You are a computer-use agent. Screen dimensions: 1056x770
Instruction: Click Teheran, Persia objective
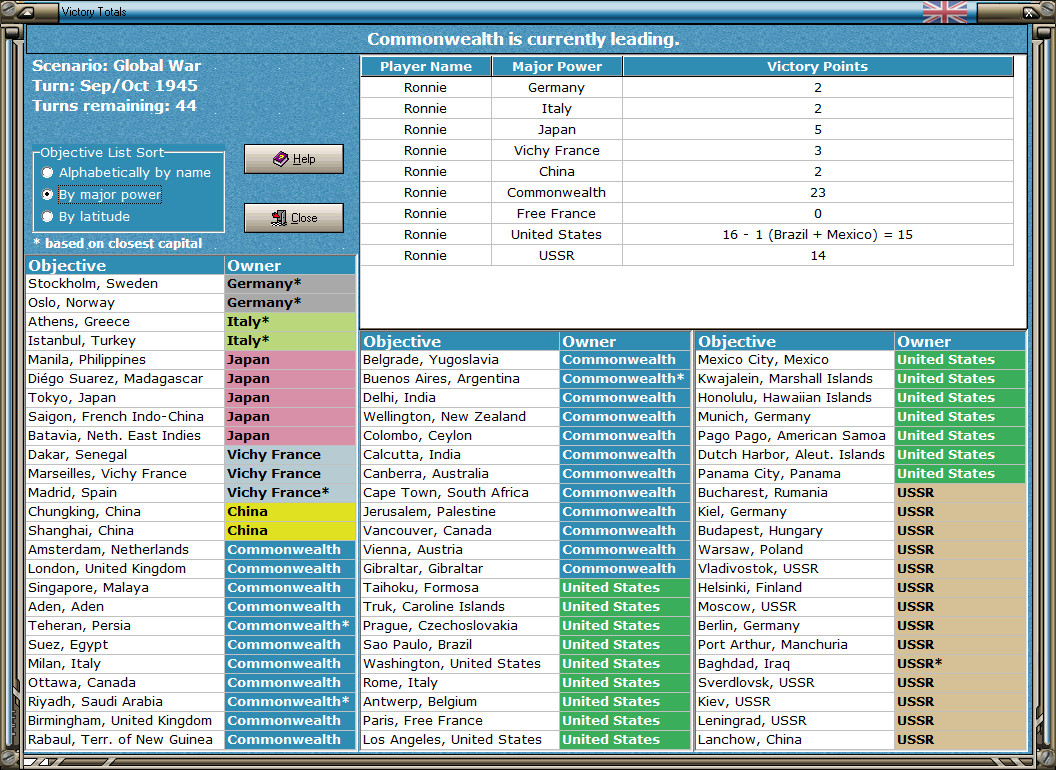[125, 625]
